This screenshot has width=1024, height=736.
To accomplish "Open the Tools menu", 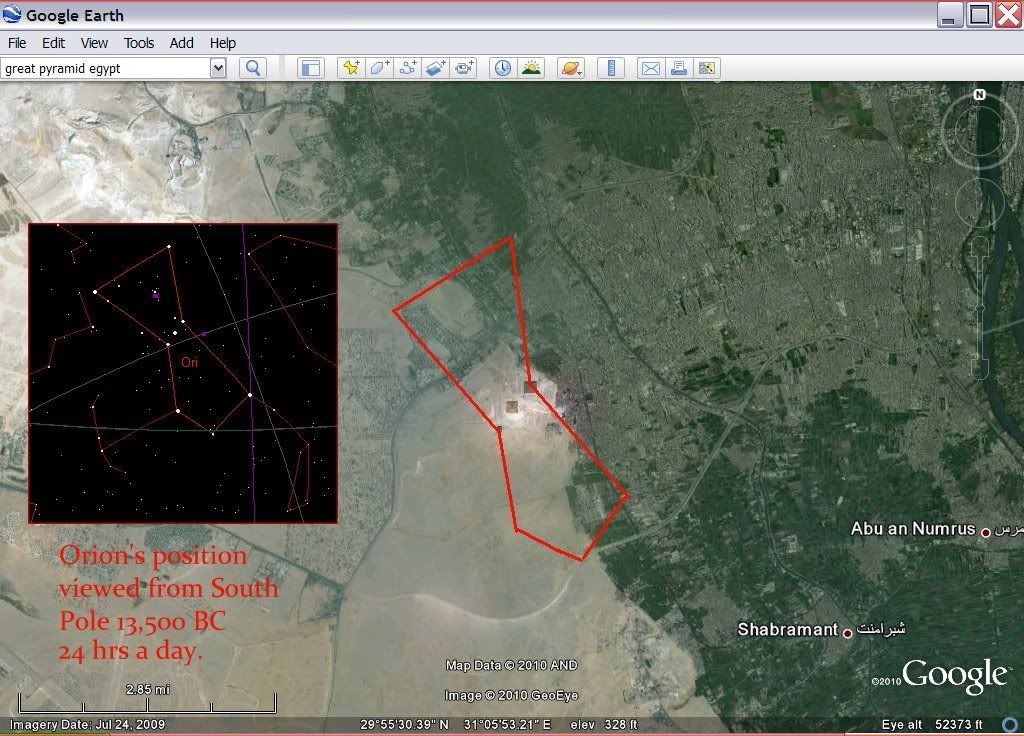I will [139, 43].
